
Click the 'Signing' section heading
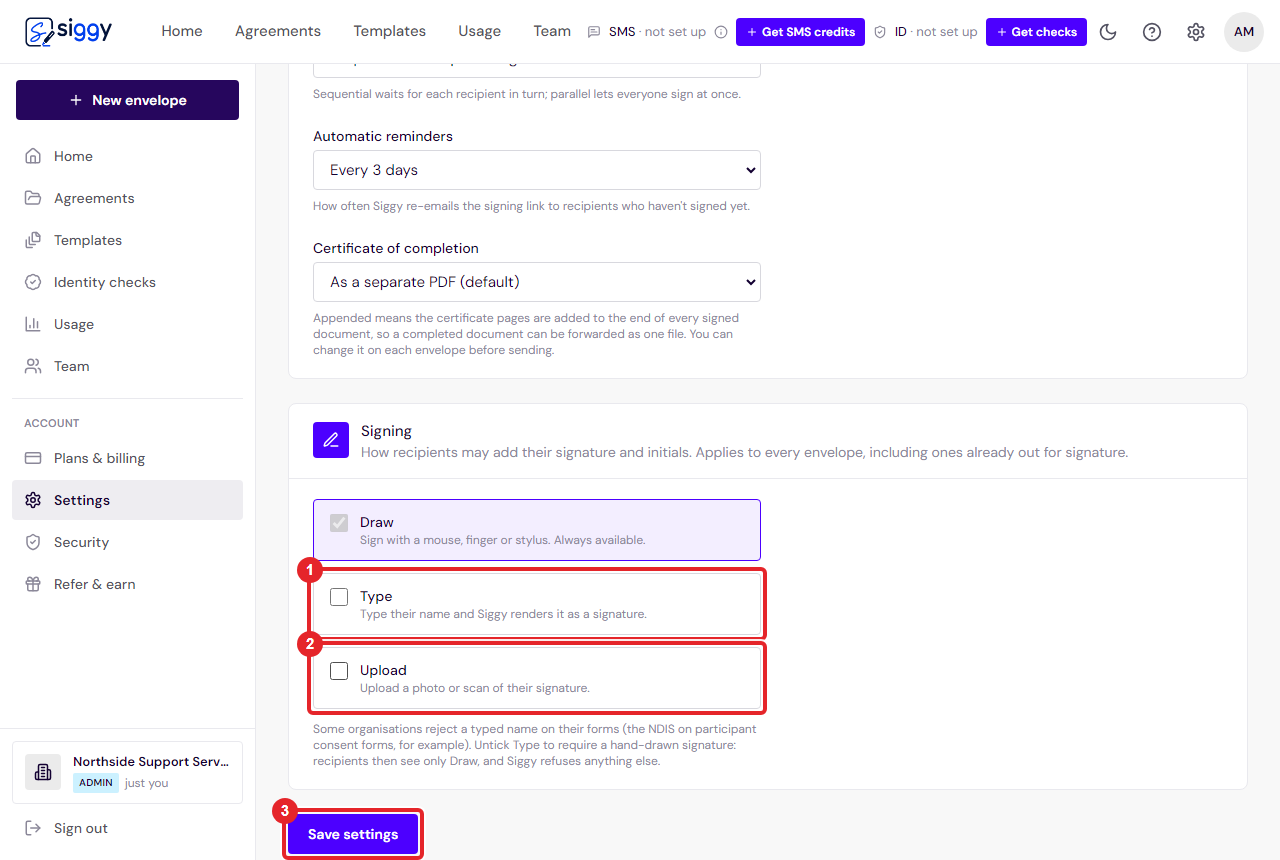click(x=386, y=431)
